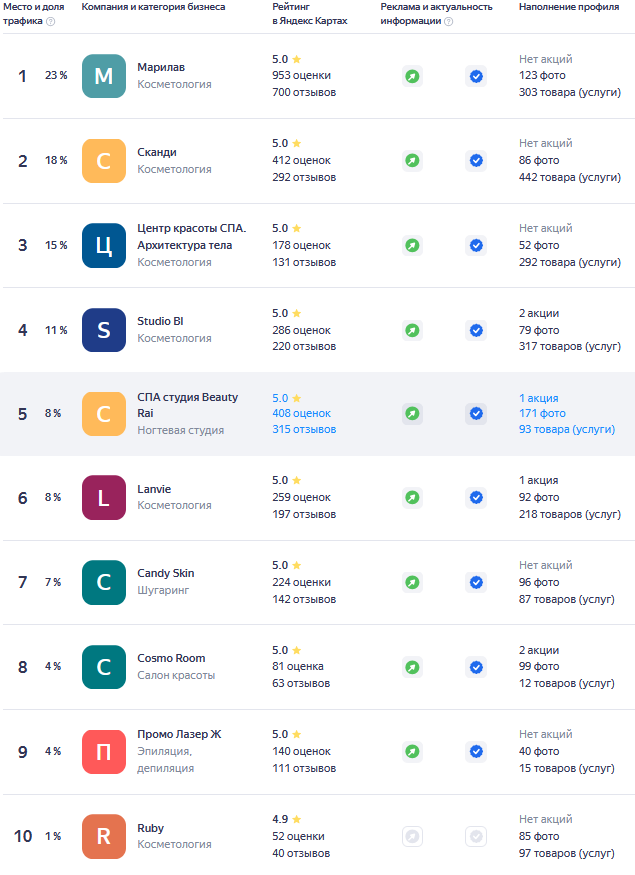Click the blue verified badge for СПА студия Beauty Rai
The width and height of the screenshot is (635, 875).
(476, 414)
